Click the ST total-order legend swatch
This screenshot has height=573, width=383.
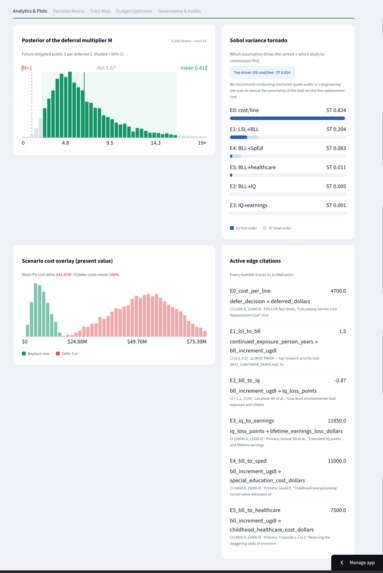pyautogui.click(x=265, y=228)
